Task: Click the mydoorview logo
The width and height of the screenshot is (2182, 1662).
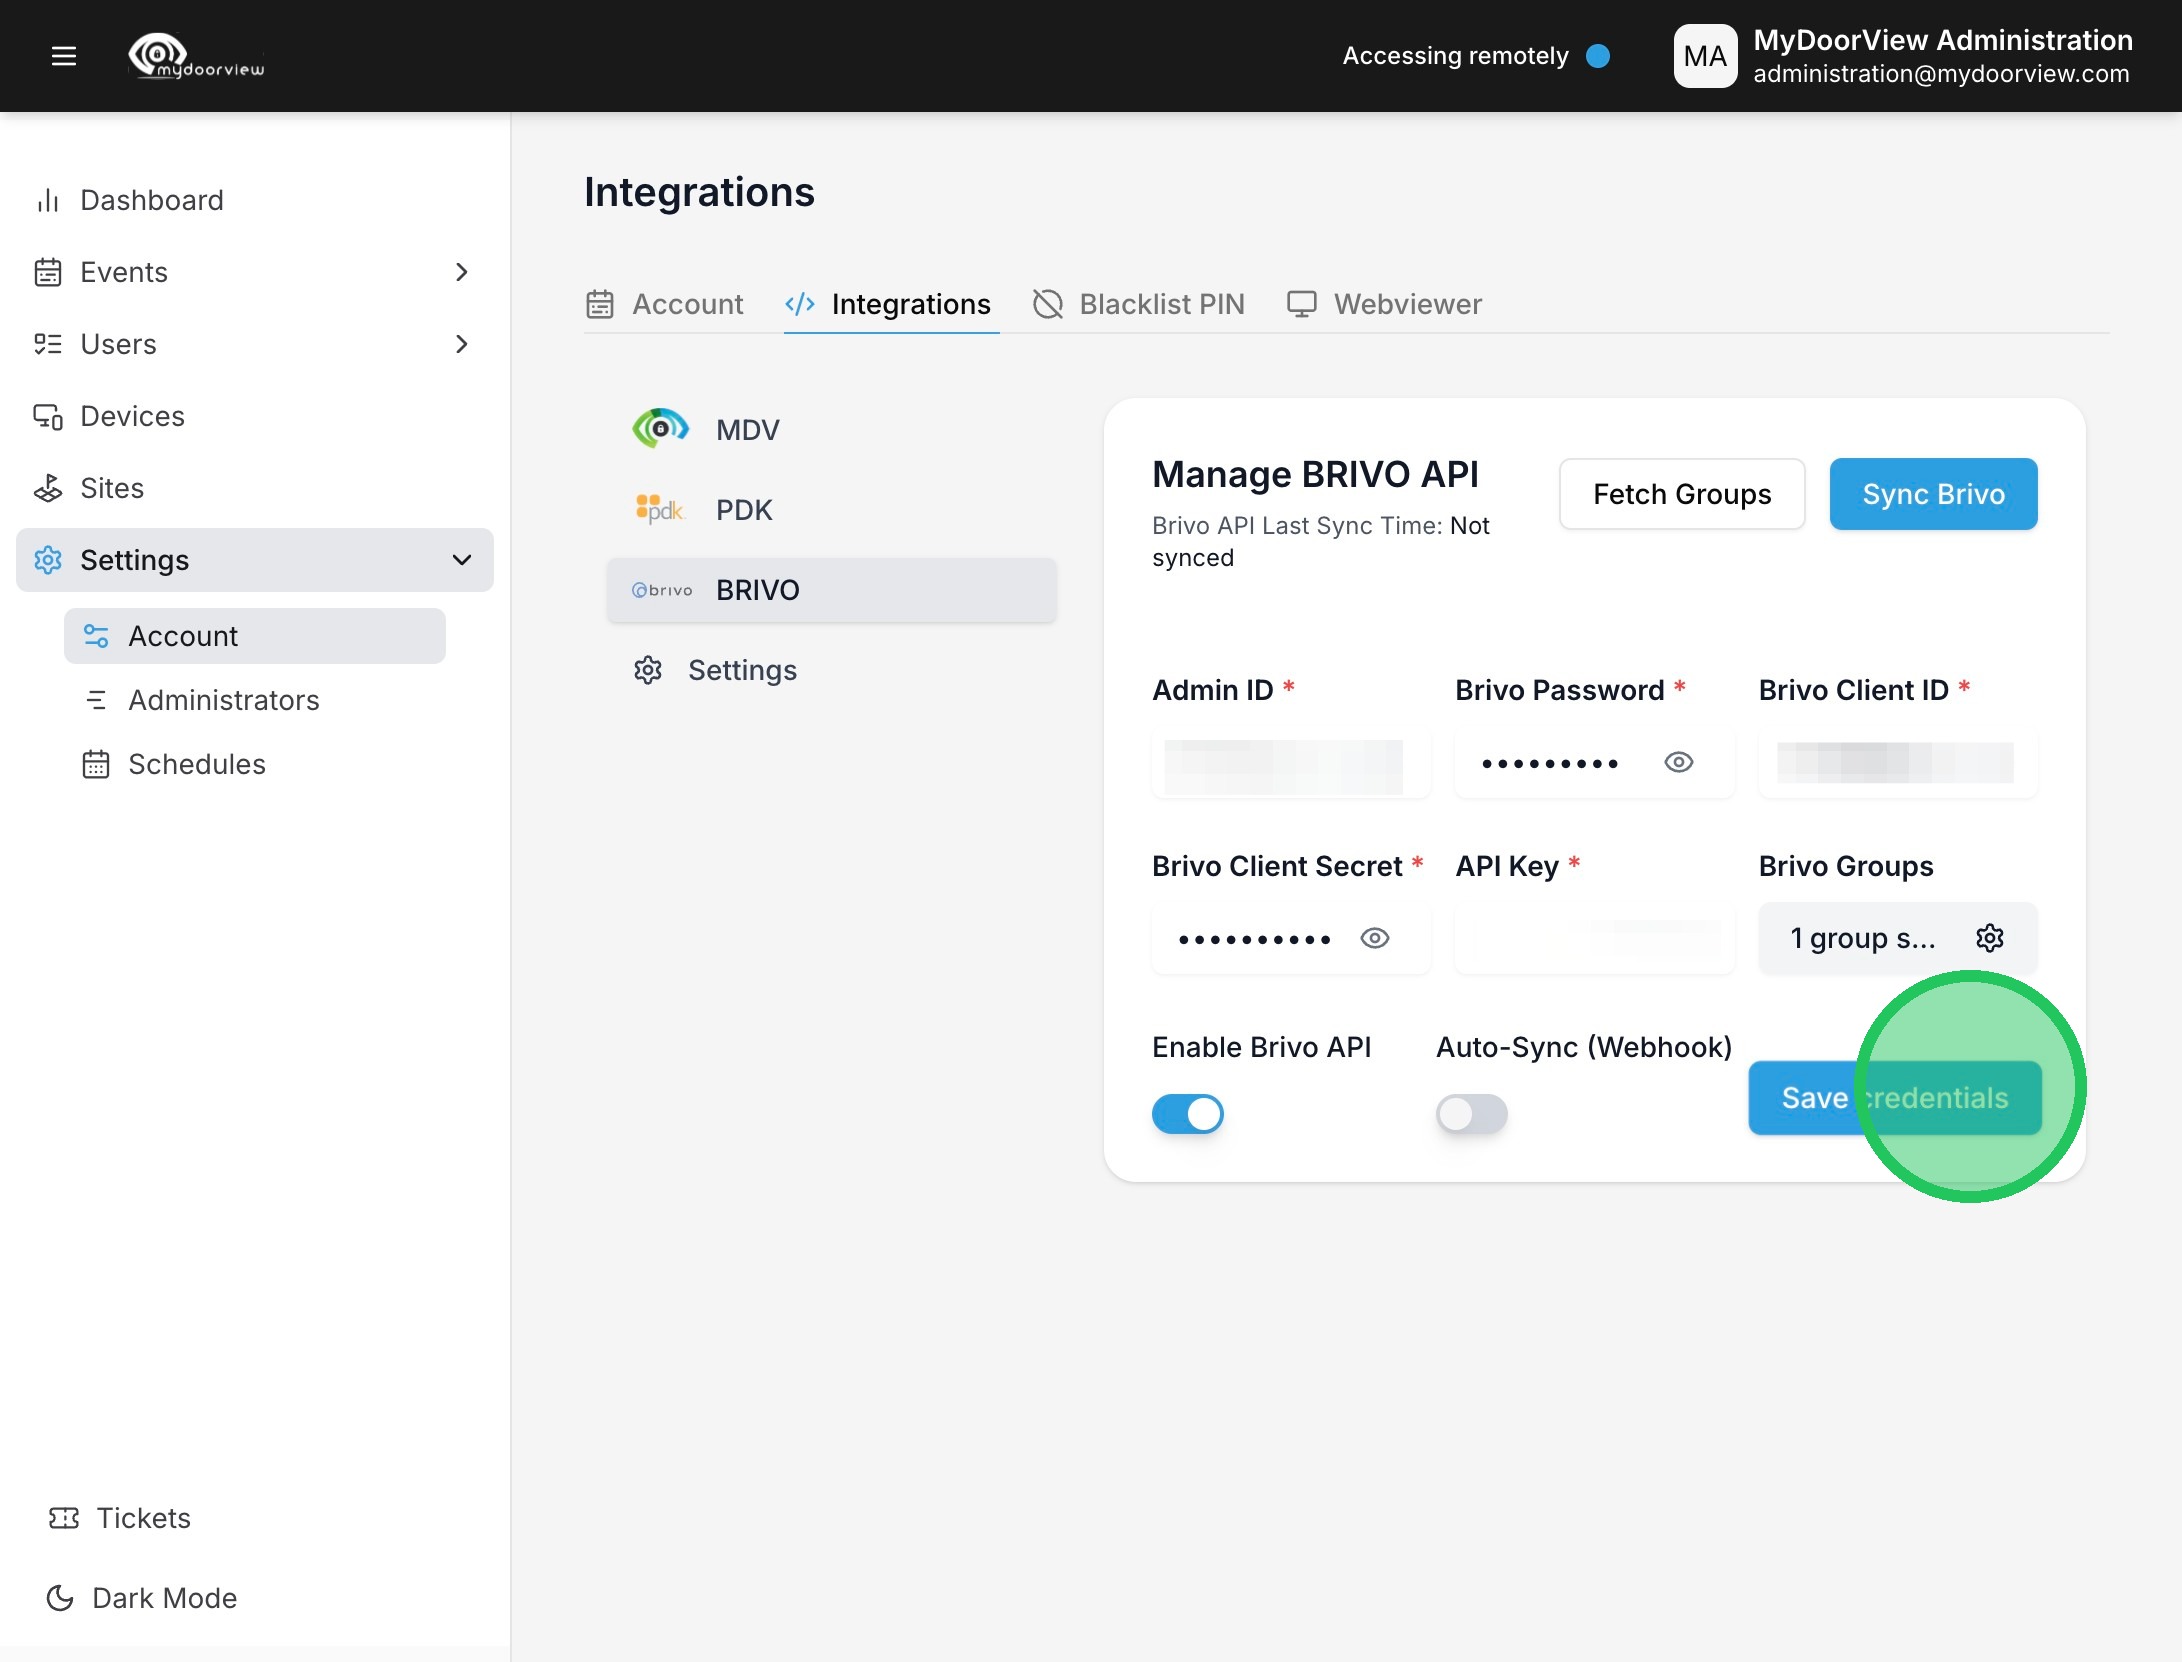Action: [197, 56]
